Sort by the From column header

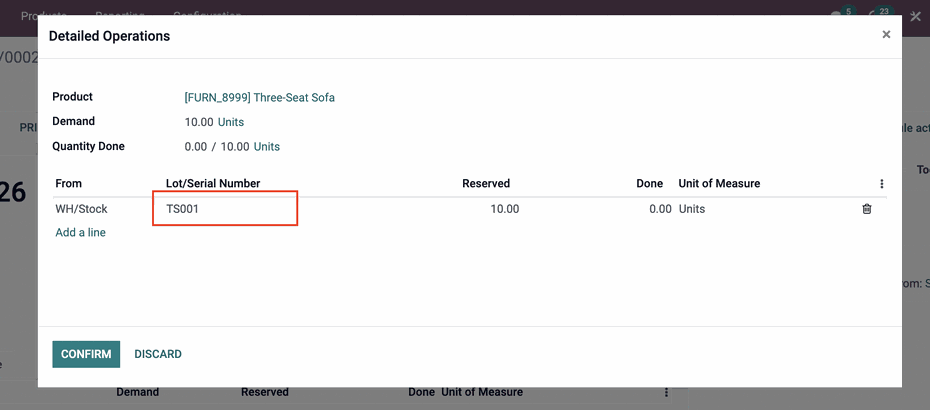pos(69,183)
